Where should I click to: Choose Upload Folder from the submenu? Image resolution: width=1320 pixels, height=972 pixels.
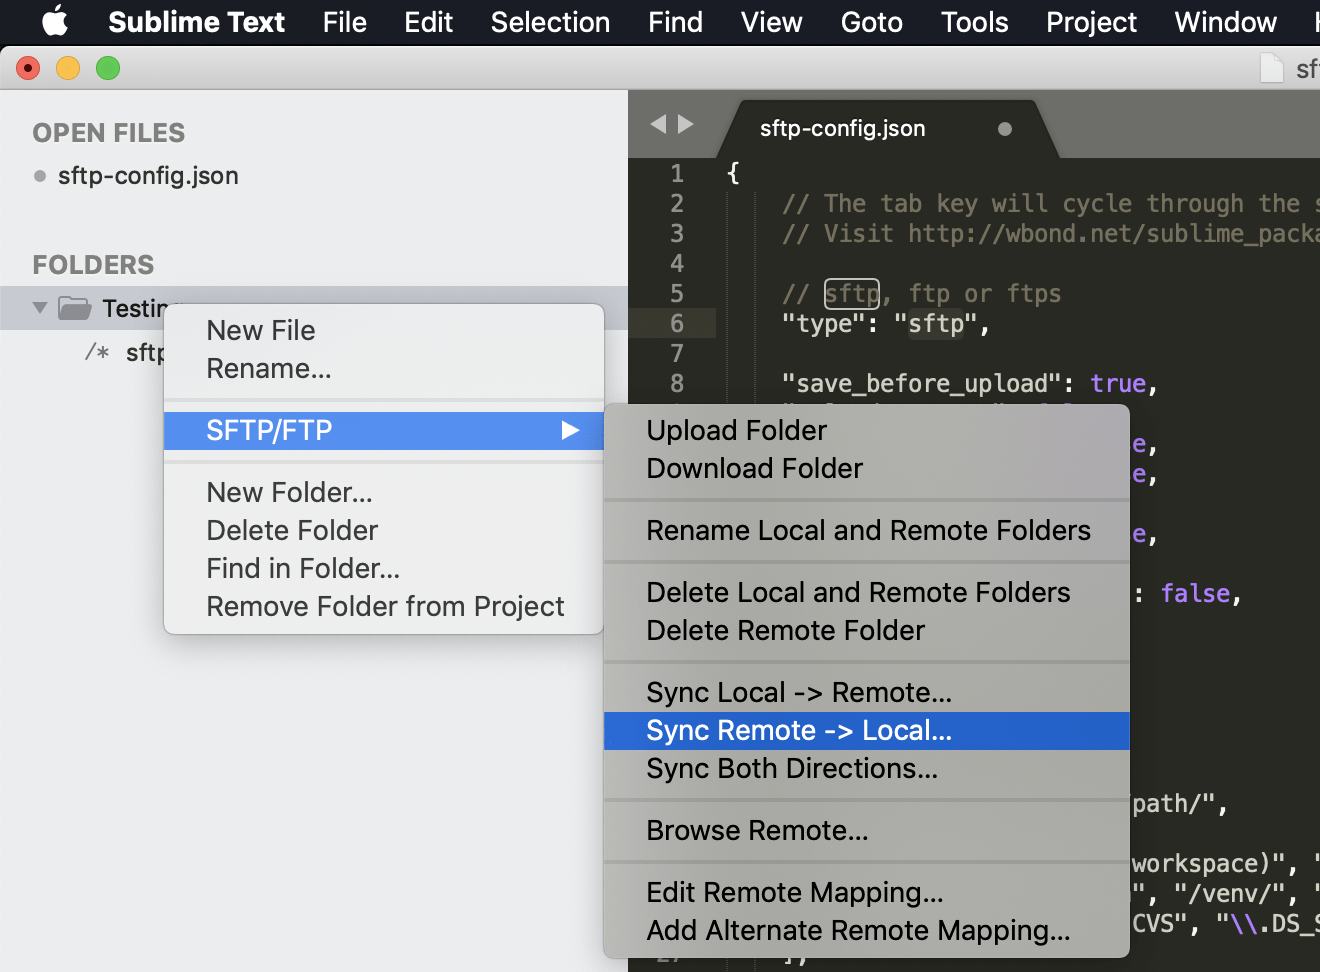coord(736,431)
